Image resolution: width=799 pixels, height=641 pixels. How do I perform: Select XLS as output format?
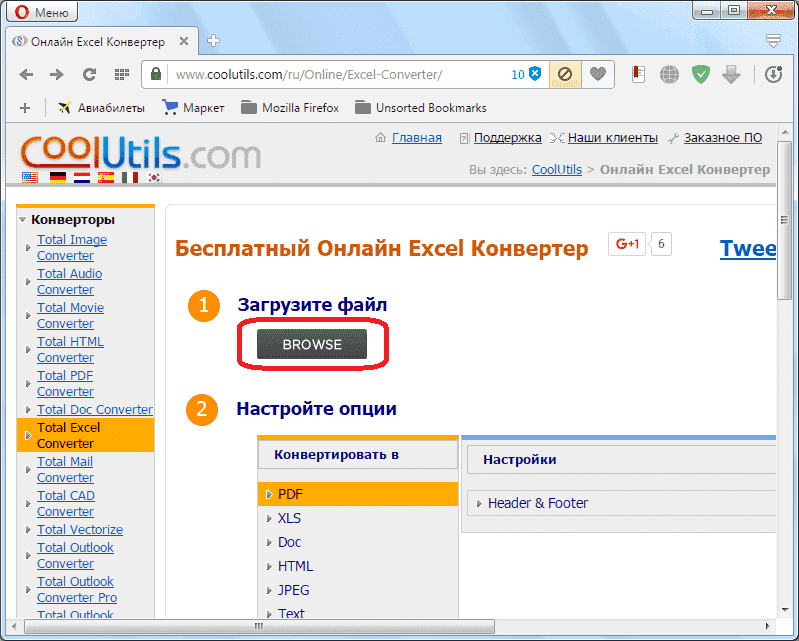click(289, 518)
